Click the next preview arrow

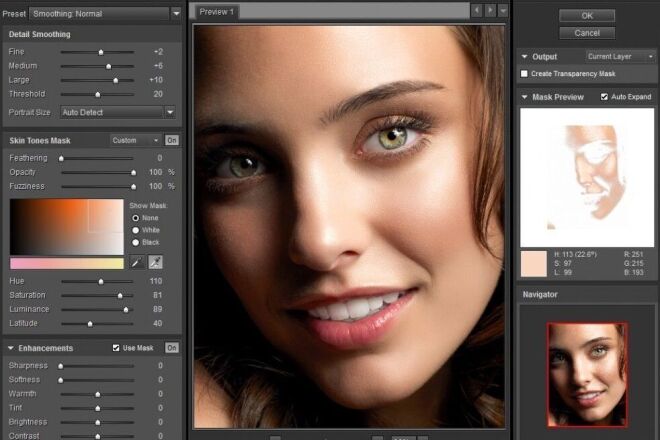(x=490, y=10)
